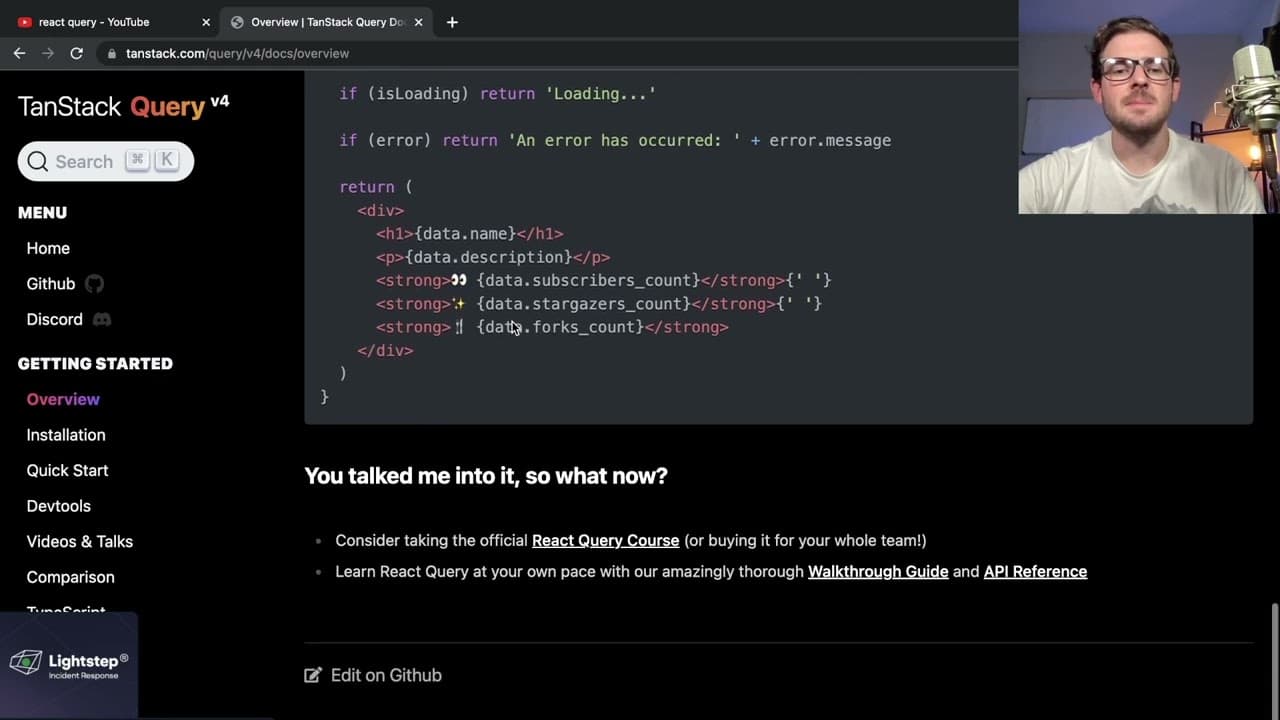Image resolution: width=1280 pixels, height=720 pixels.
Task: Open Videos & Talks page
Action: point(80,541)
